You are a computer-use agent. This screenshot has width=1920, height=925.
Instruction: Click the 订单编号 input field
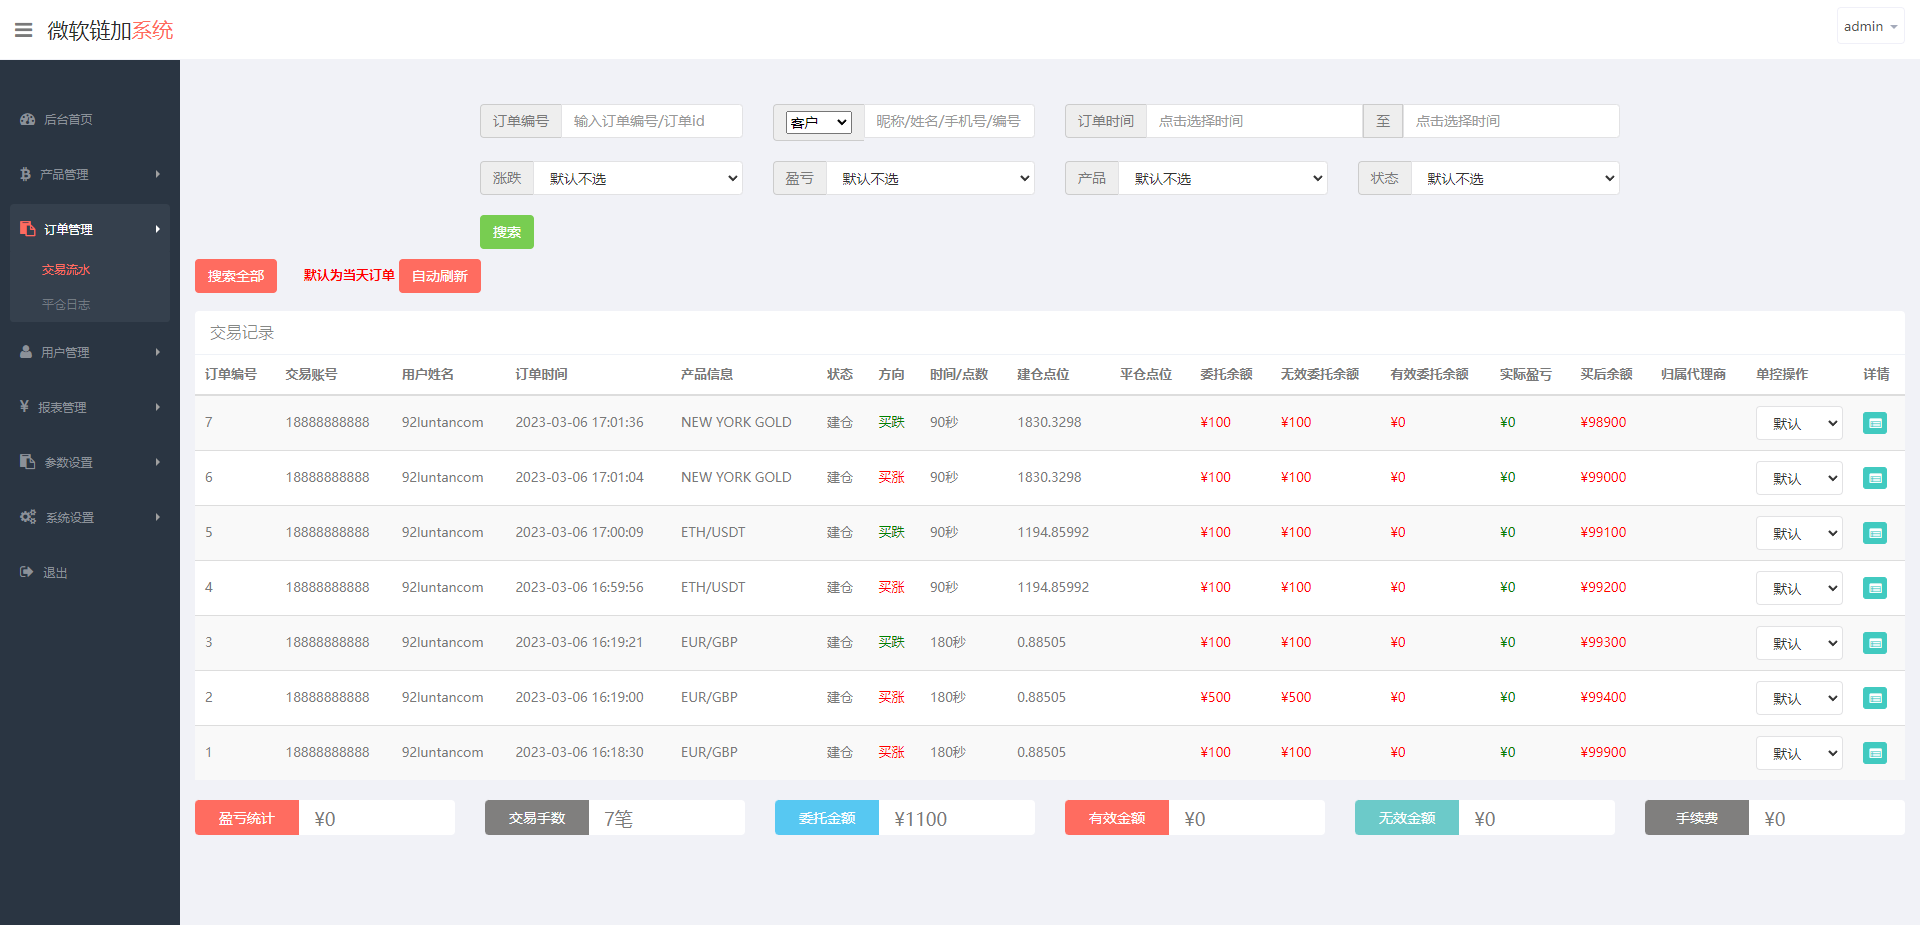click(x=651, y=121)
